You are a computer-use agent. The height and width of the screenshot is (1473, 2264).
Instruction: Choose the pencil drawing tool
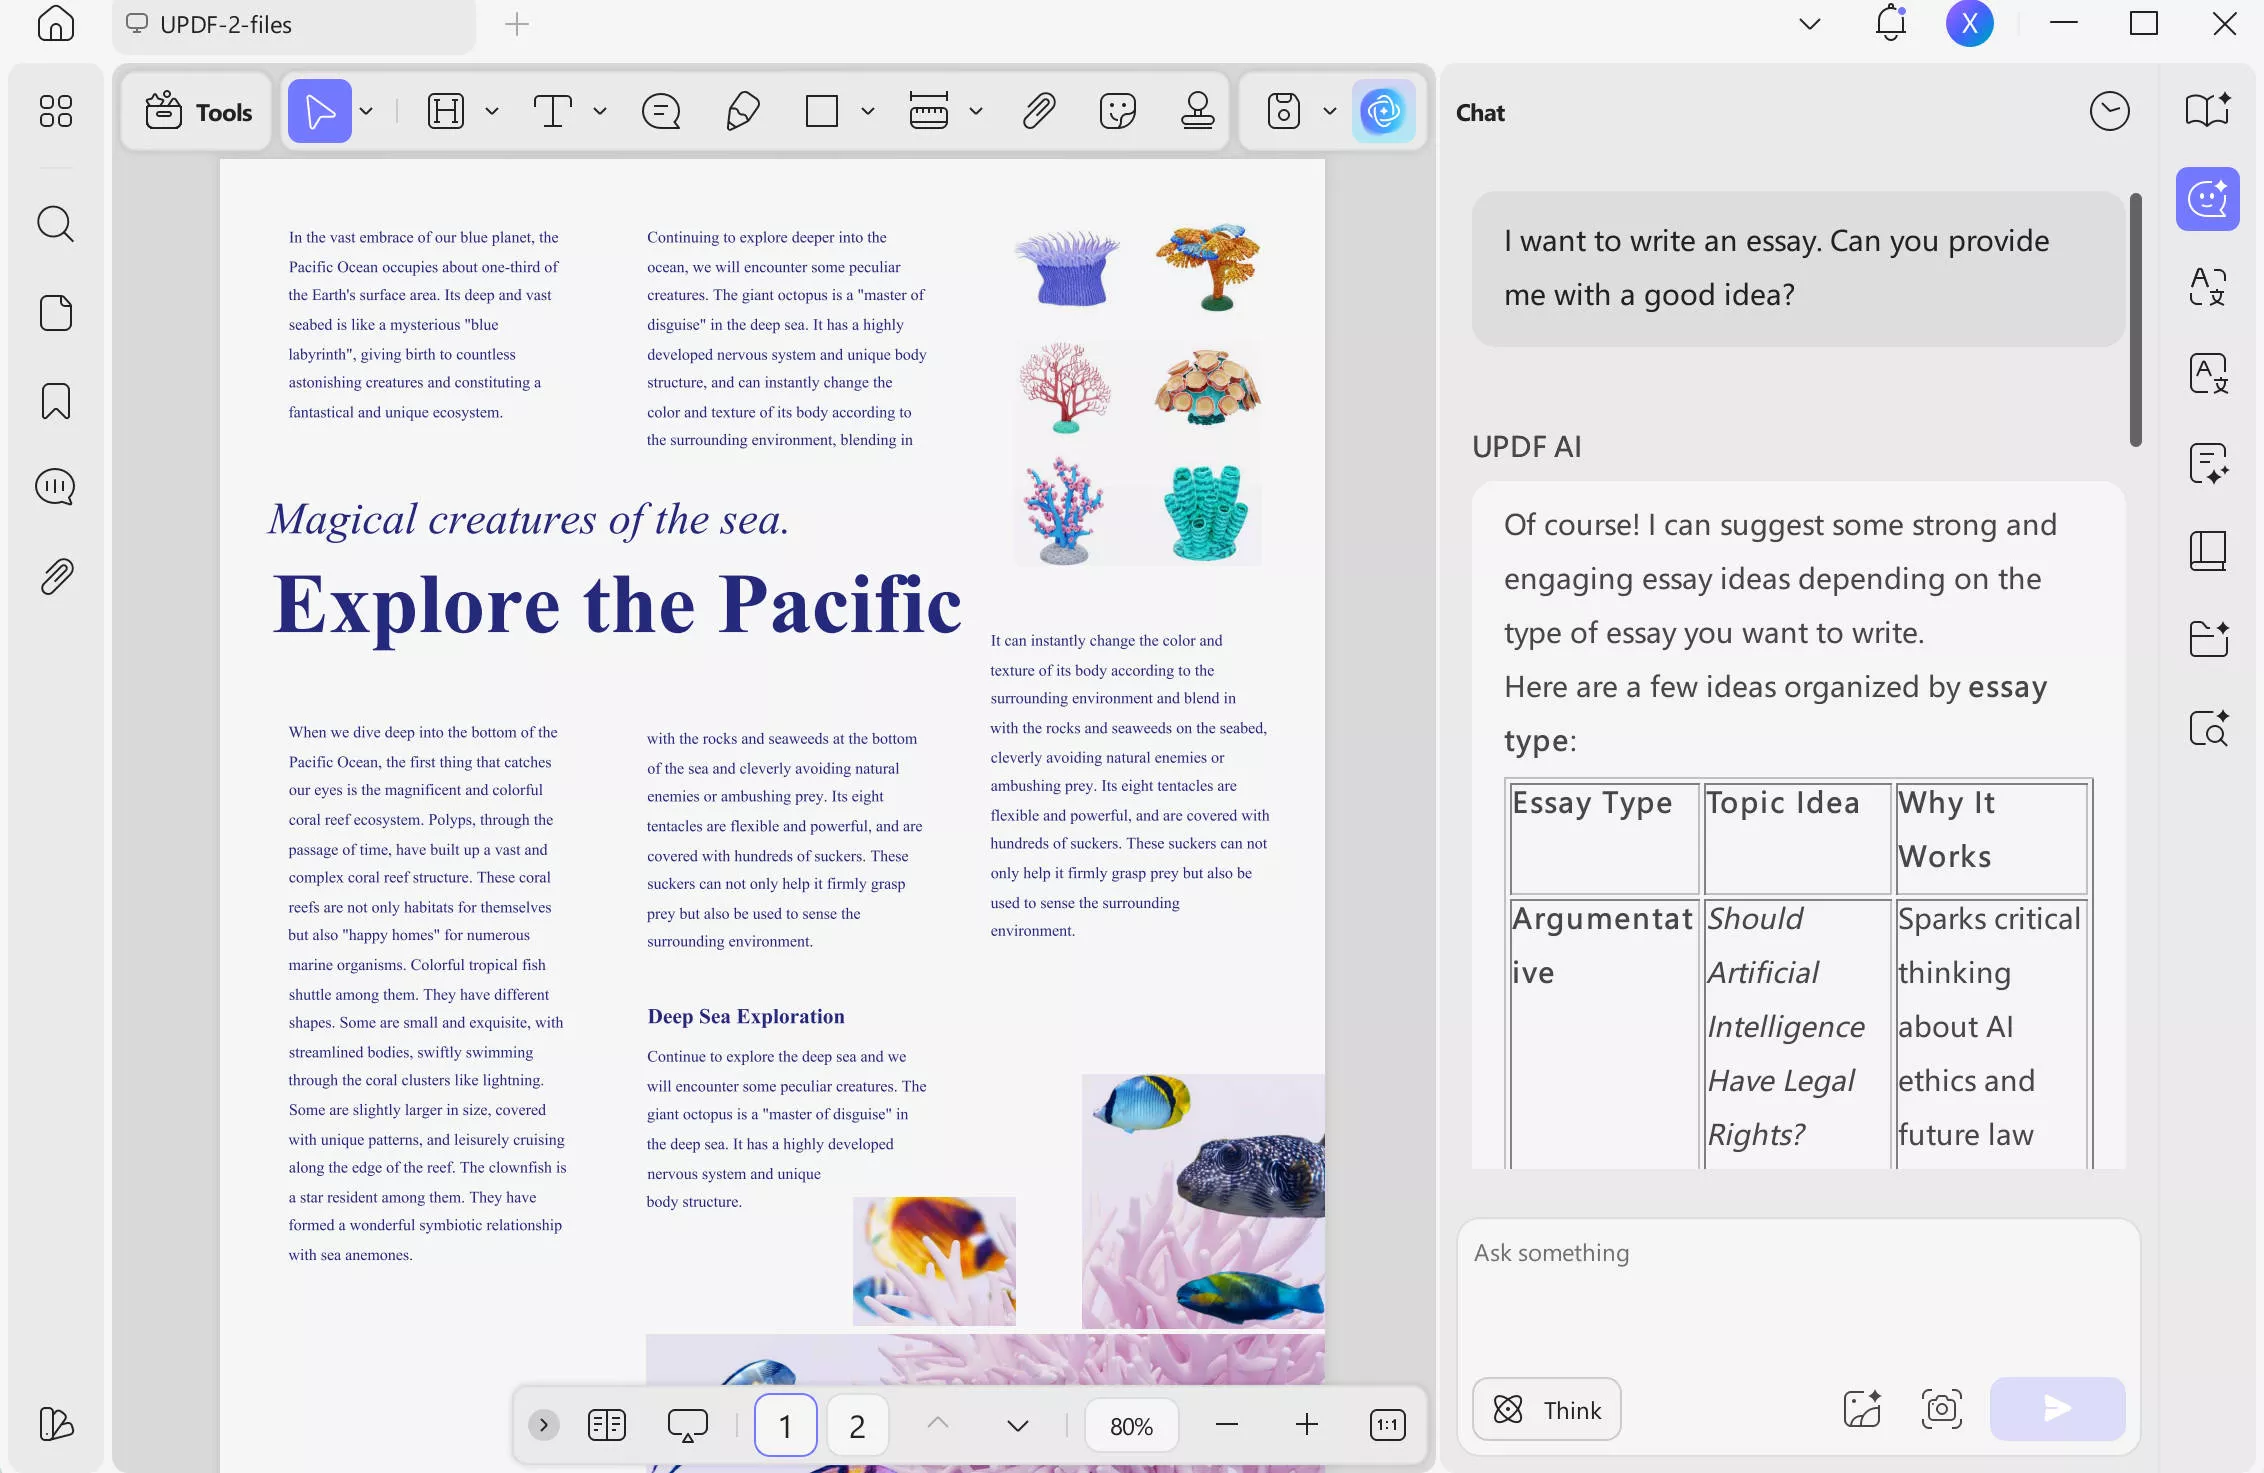[x=742, y=111]
